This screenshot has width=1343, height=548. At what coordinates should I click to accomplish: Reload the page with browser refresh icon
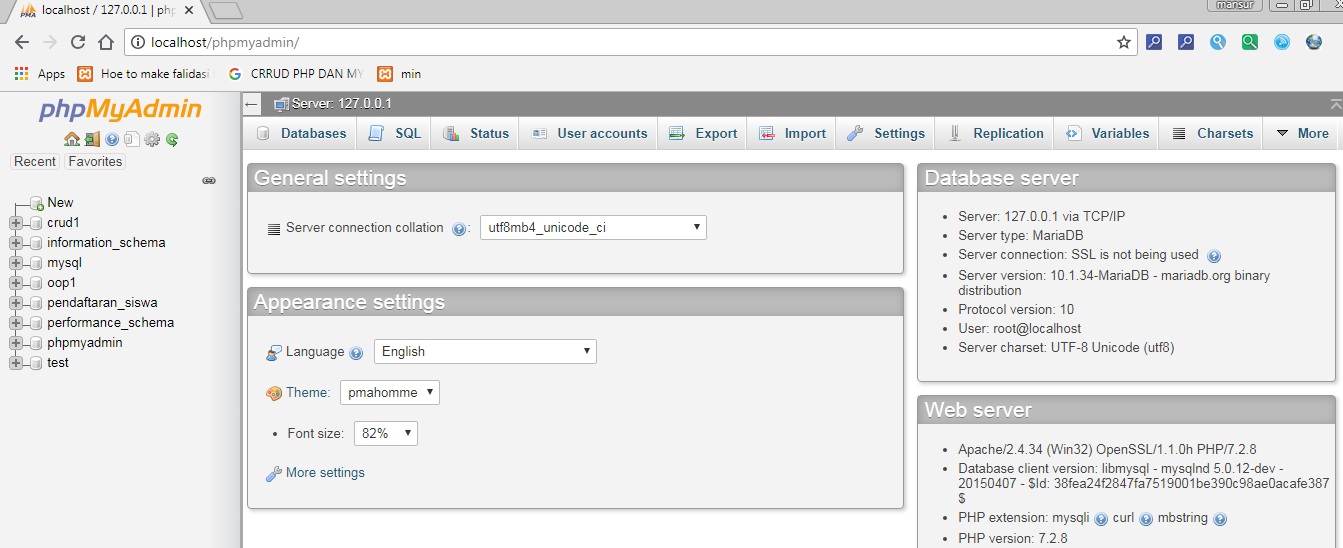point(78,42)
